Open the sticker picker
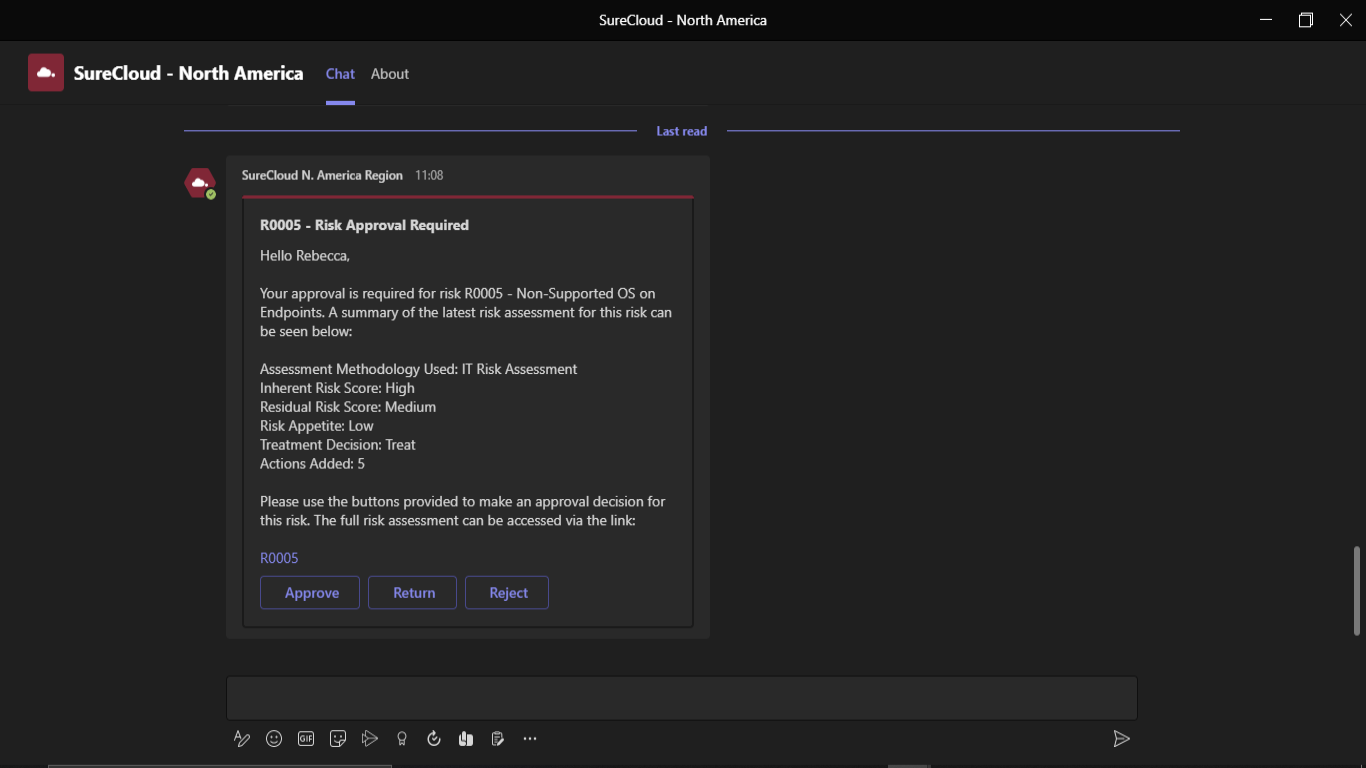 [x=338, y=739]
